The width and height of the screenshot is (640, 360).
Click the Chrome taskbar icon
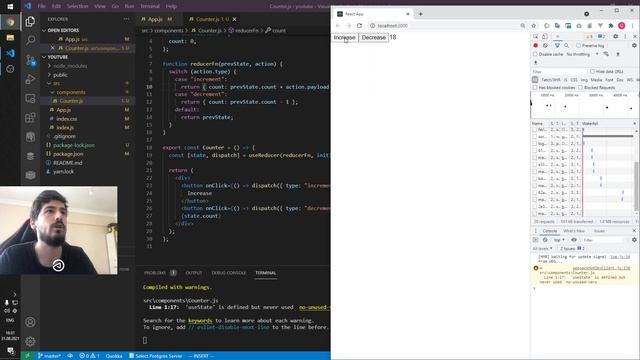click(x=10, y=22)
